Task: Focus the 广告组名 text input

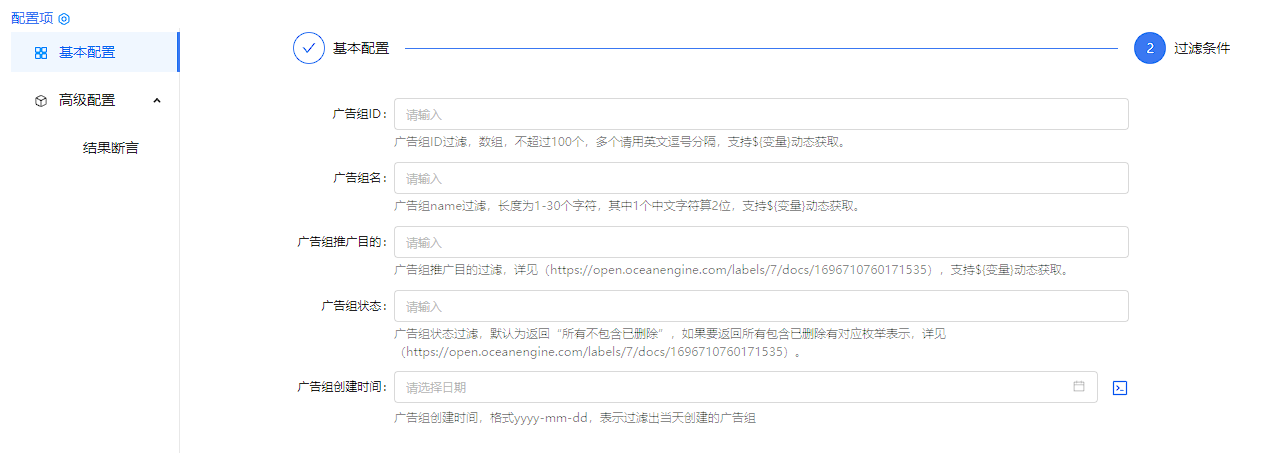Action: tap(761, 178)
